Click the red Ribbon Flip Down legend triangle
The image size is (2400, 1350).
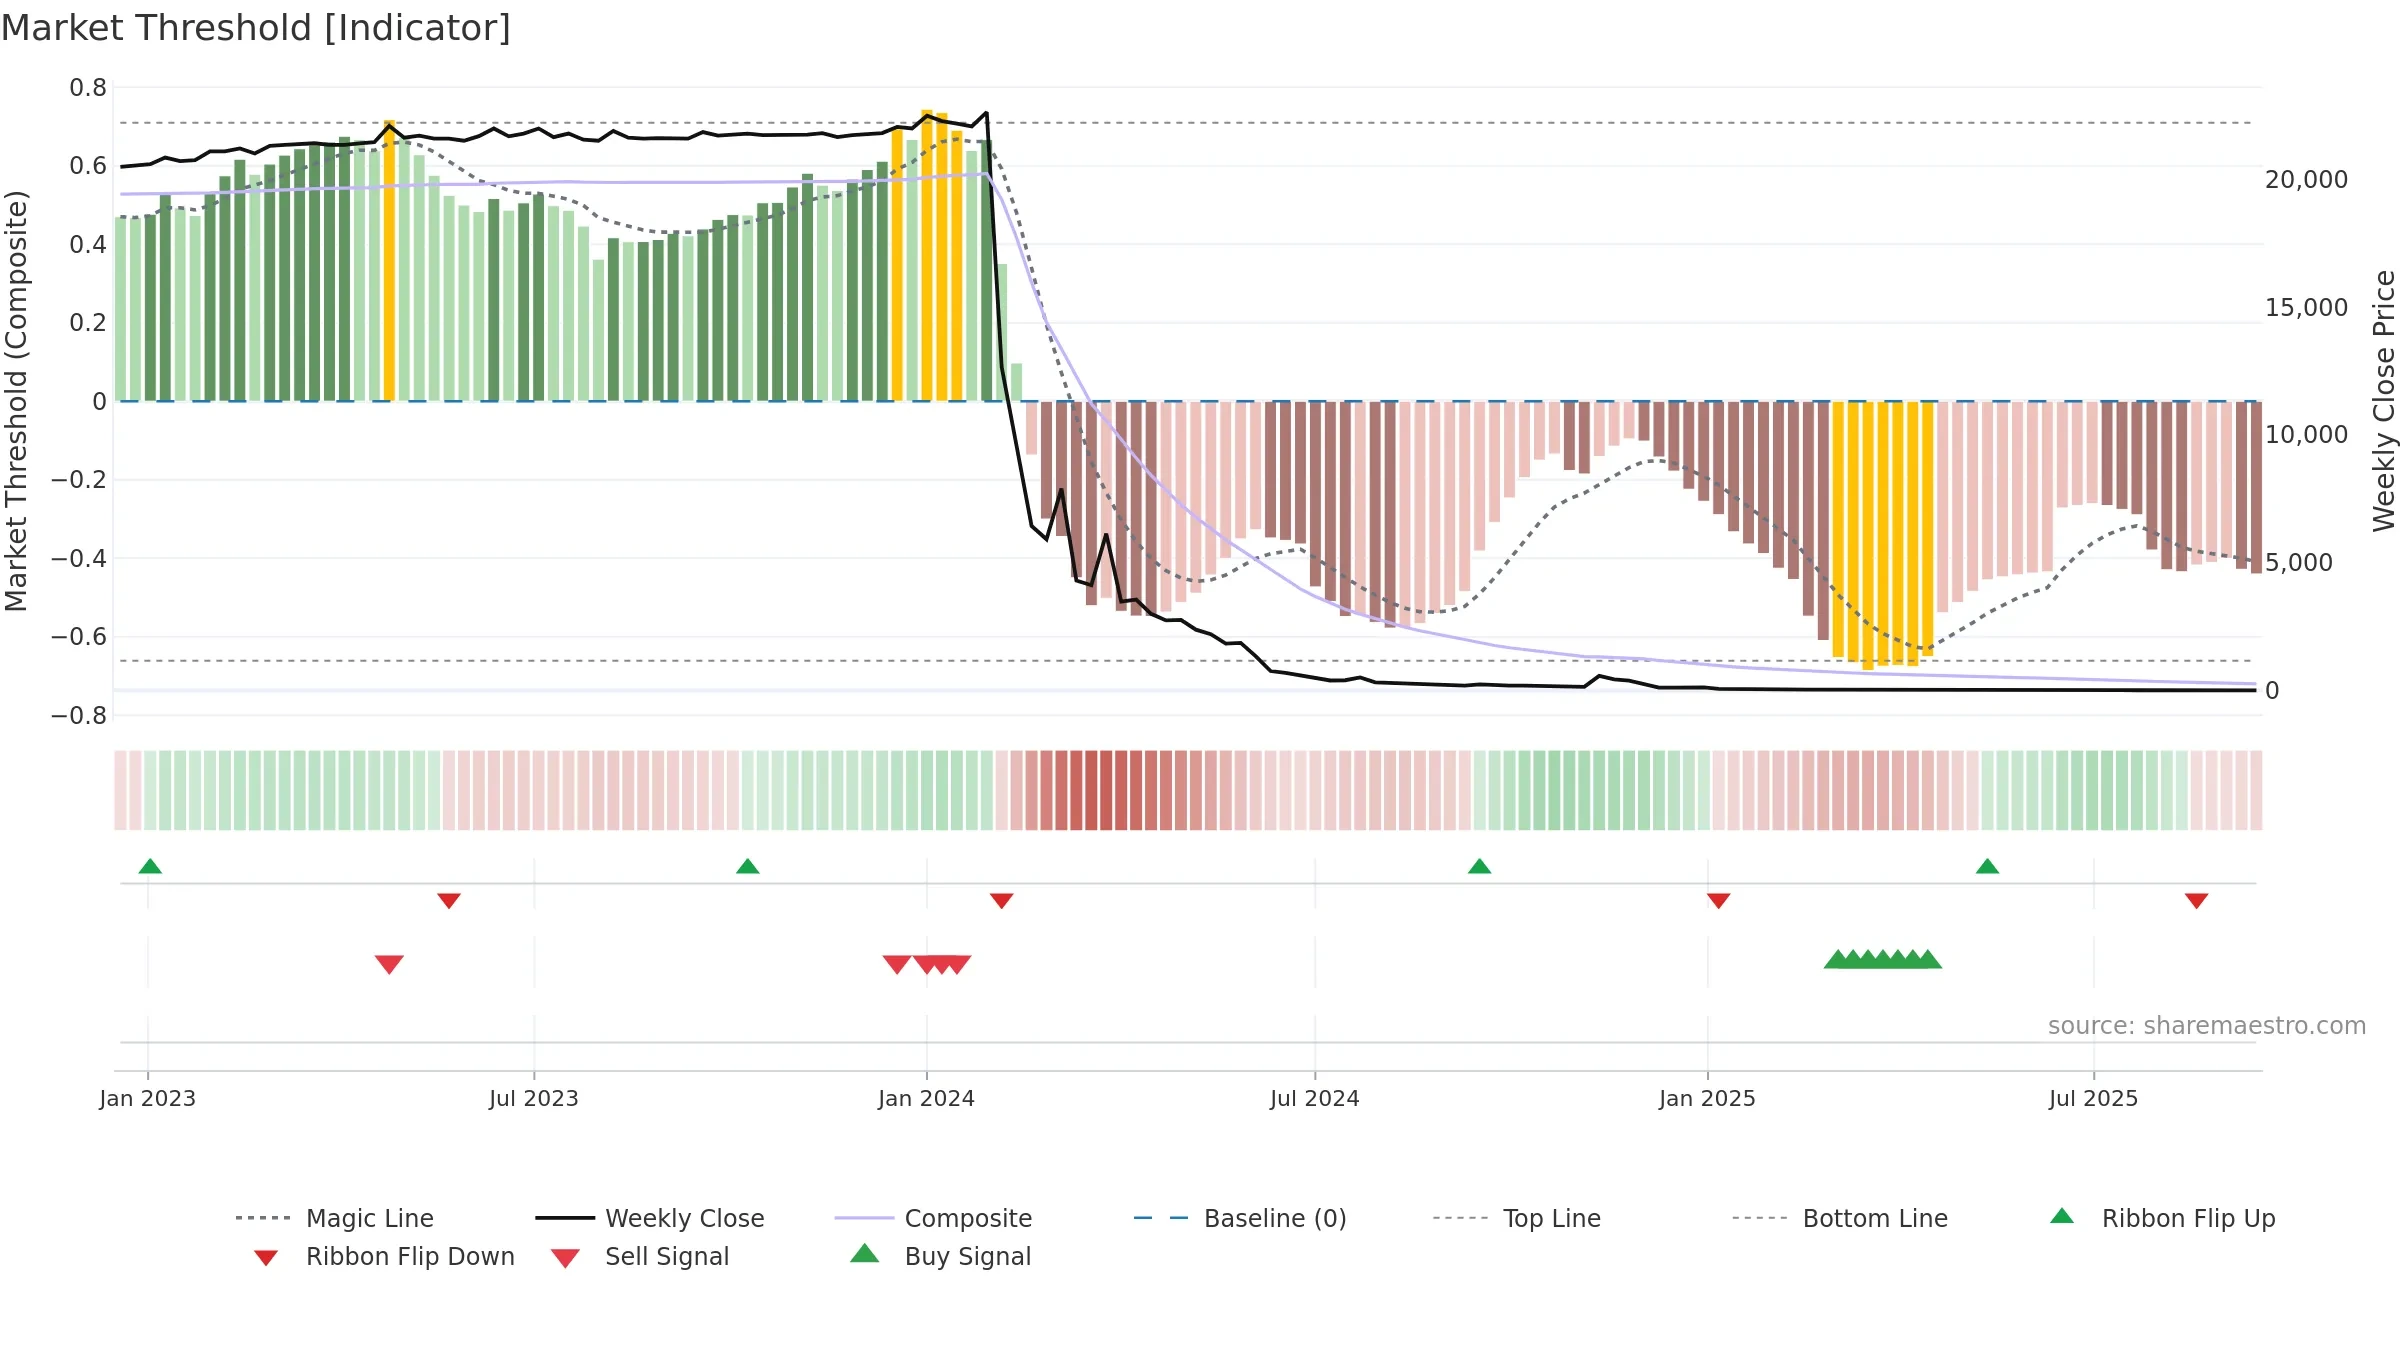pos(266,1258)
